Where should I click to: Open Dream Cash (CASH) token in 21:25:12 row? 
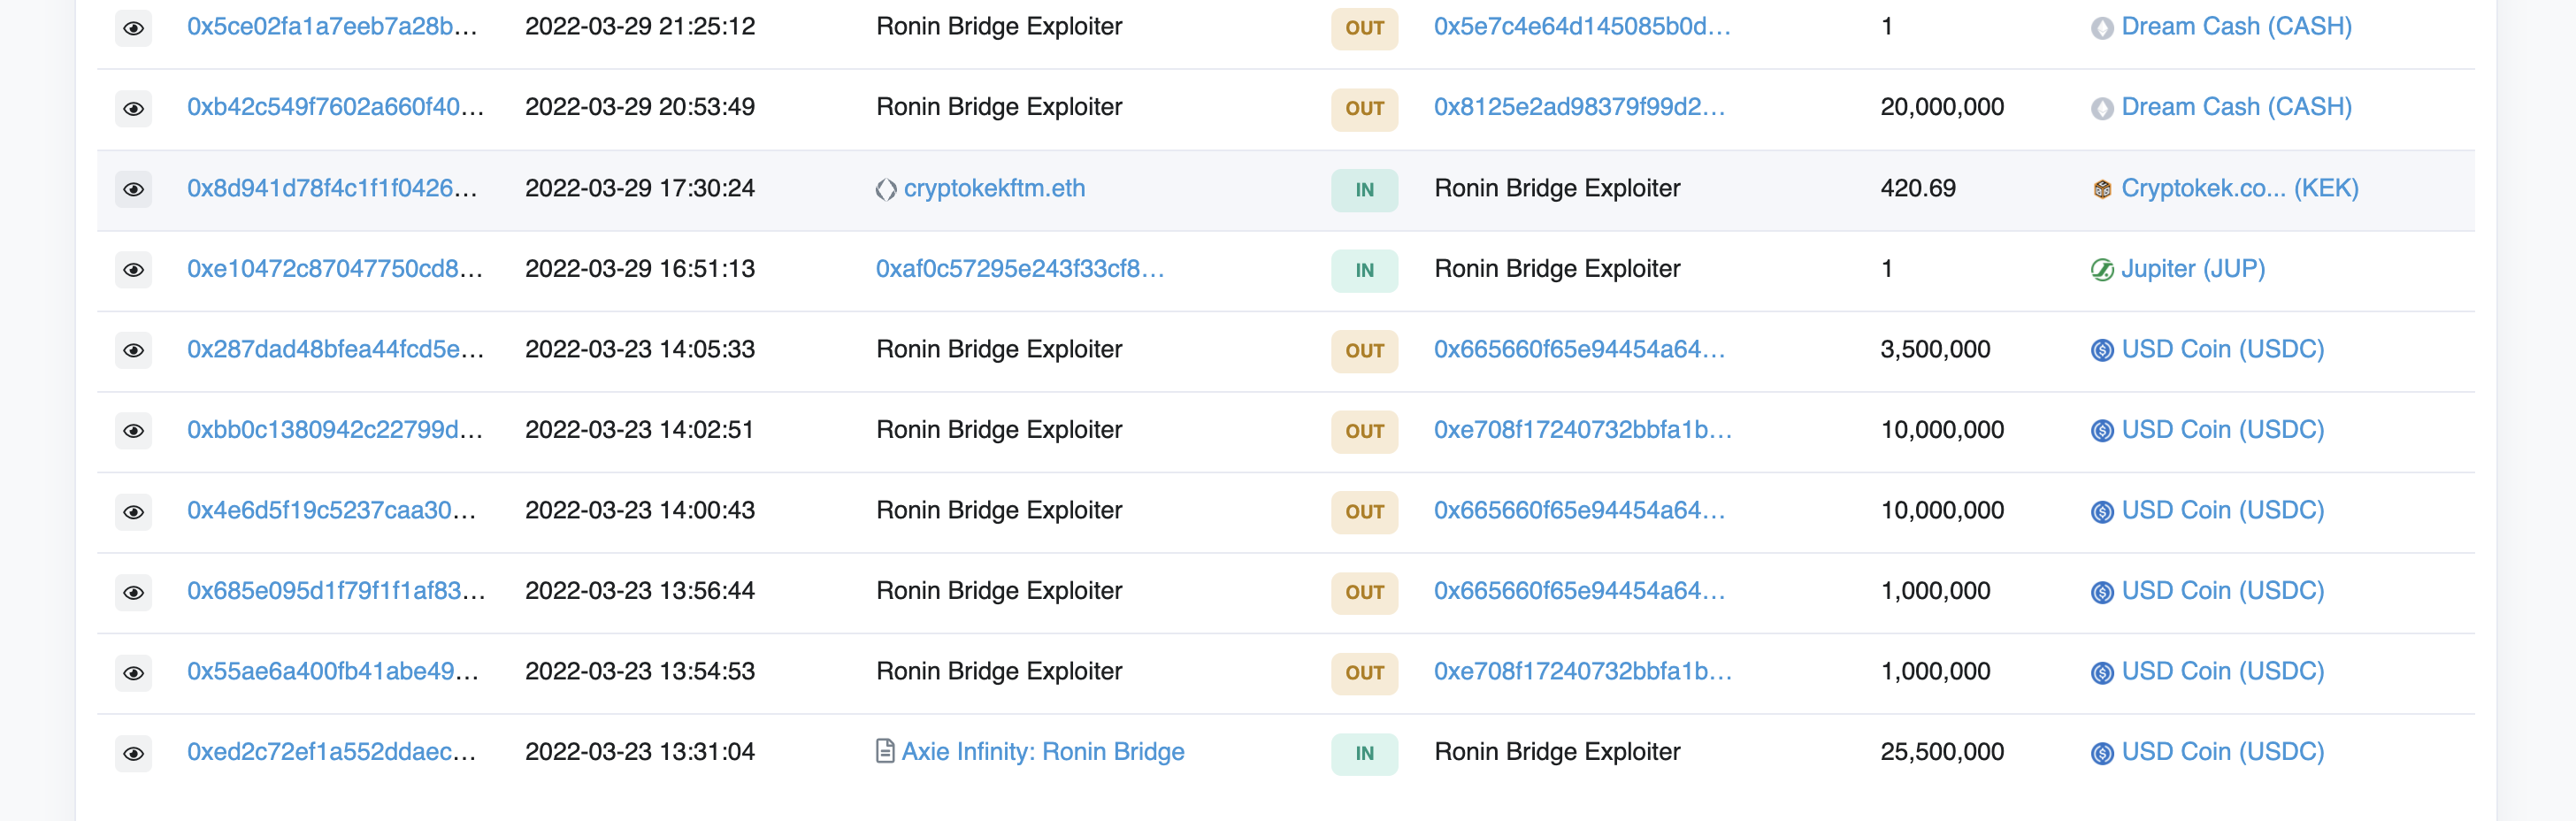pyautogui.click(x=2237, y=27)
